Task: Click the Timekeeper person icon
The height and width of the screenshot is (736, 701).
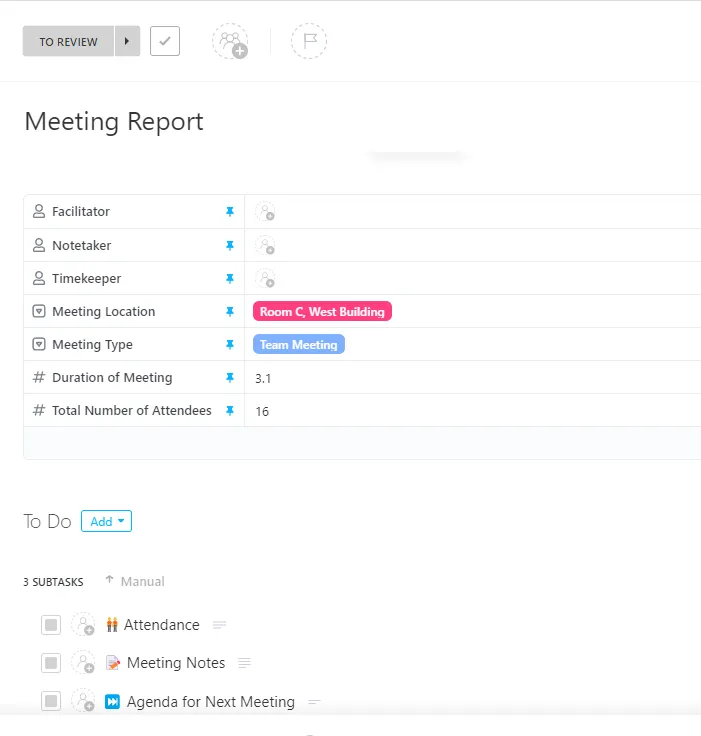Action: 39,278
